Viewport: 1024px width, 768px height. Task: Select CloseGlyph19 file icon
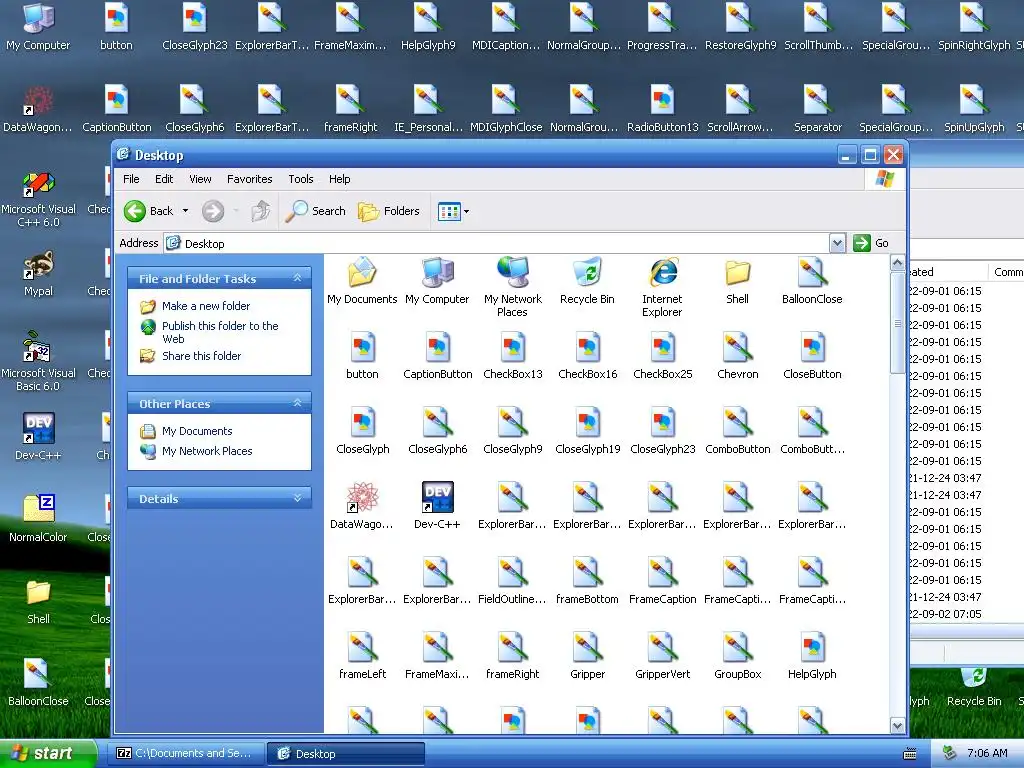coord(587,431)
